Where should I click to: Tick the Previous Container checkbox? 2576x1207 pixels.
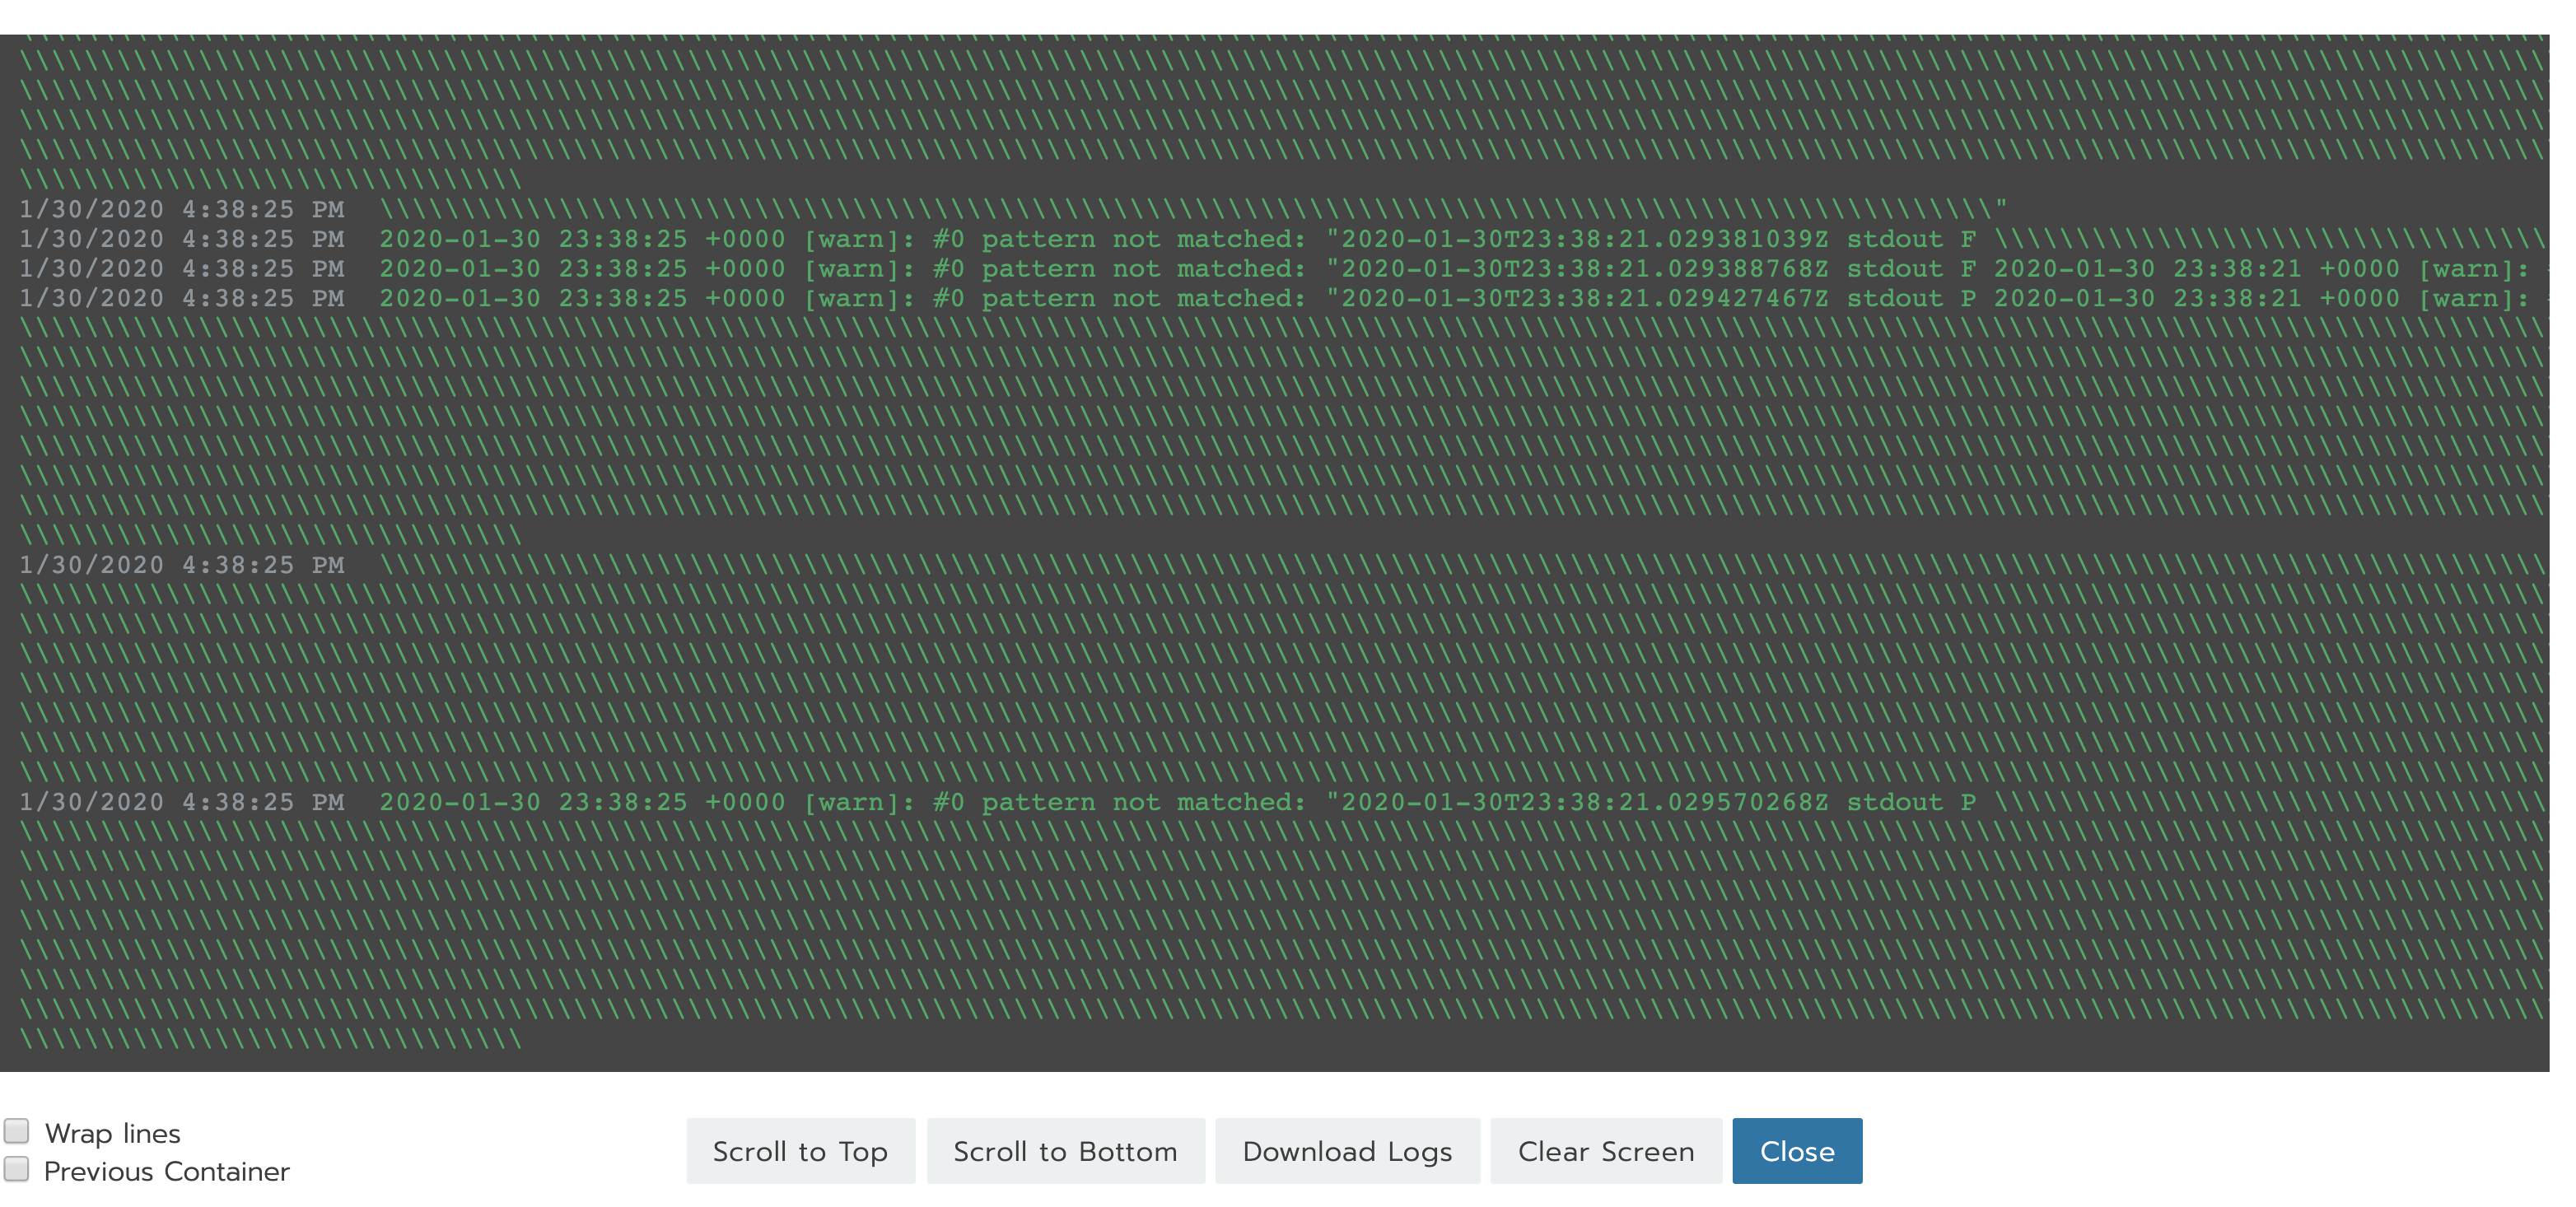(x=17, y=1169)
